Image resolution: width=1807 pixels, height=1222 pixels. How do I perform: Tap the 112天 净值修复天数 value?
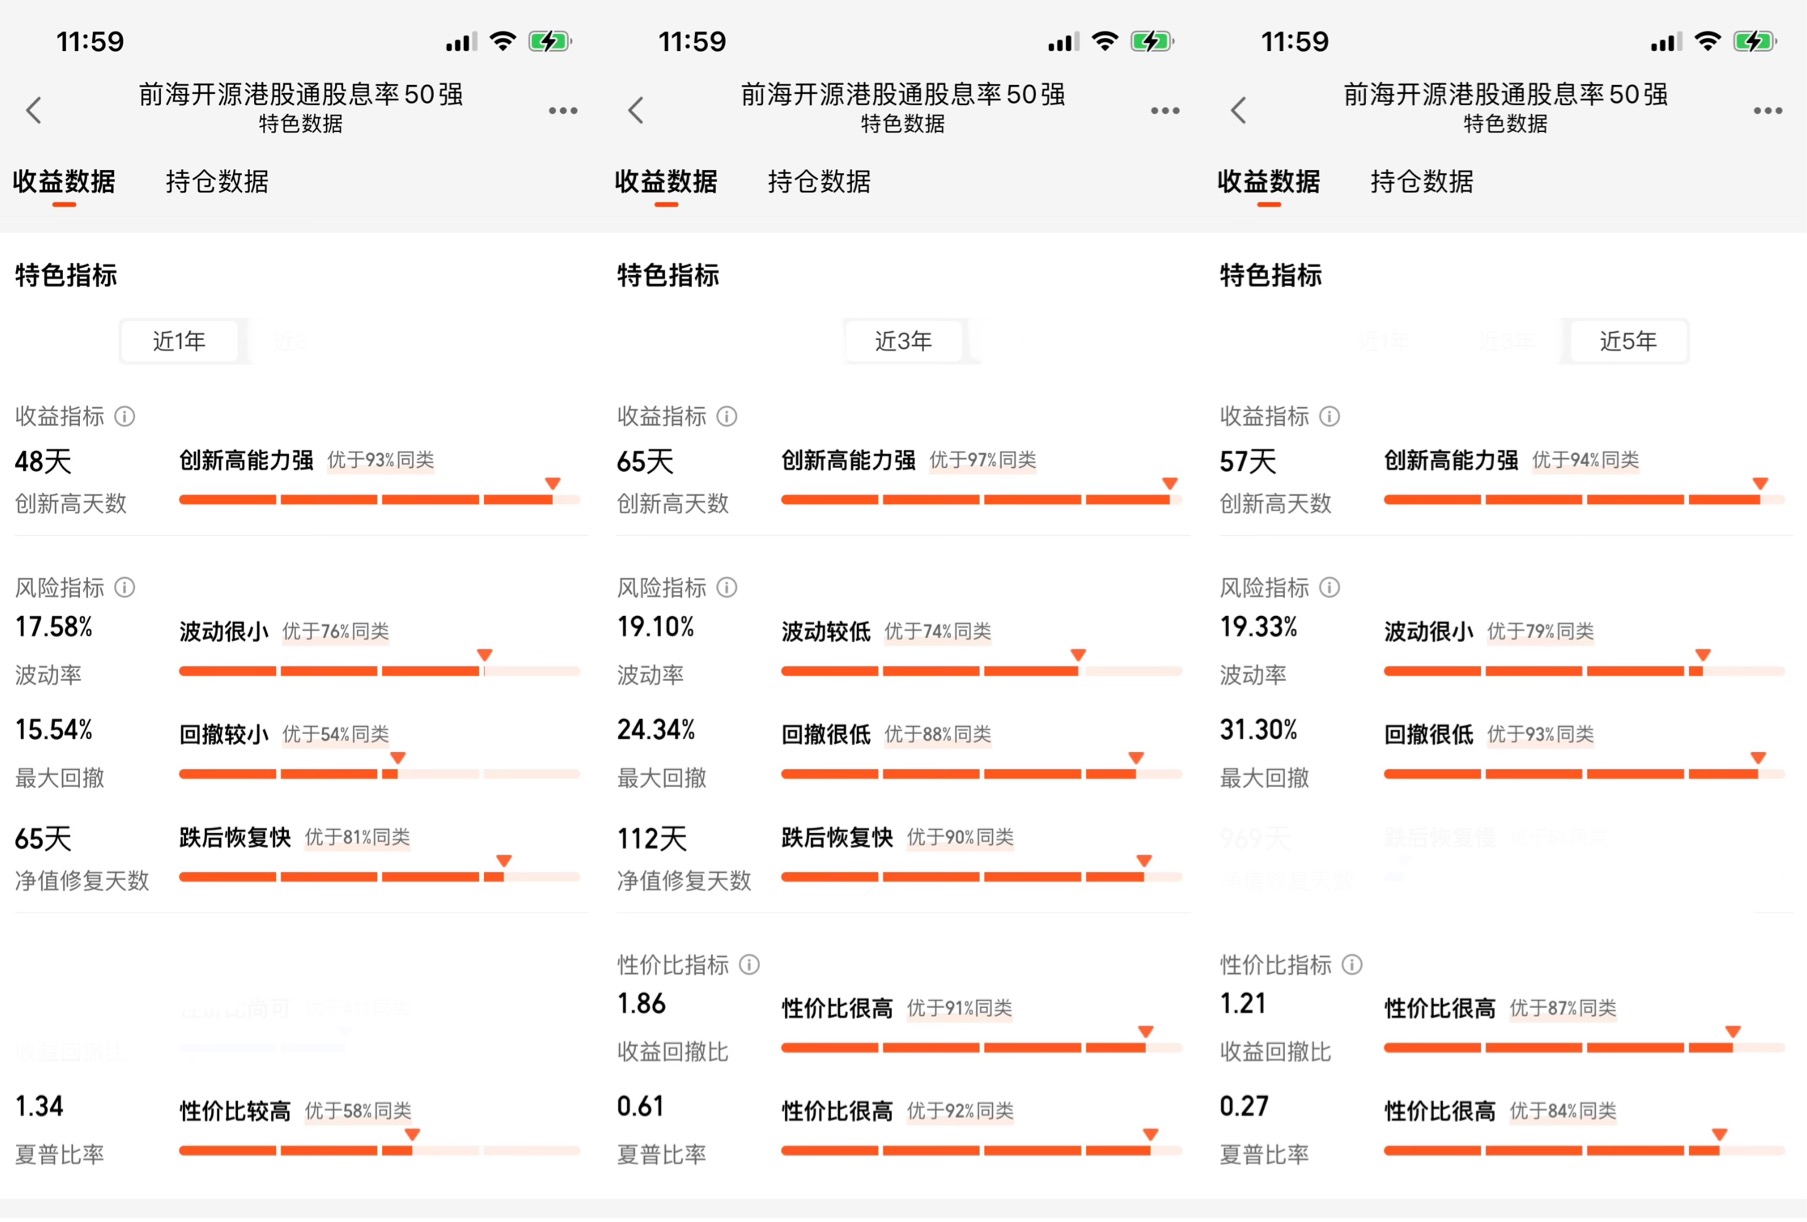652,839
